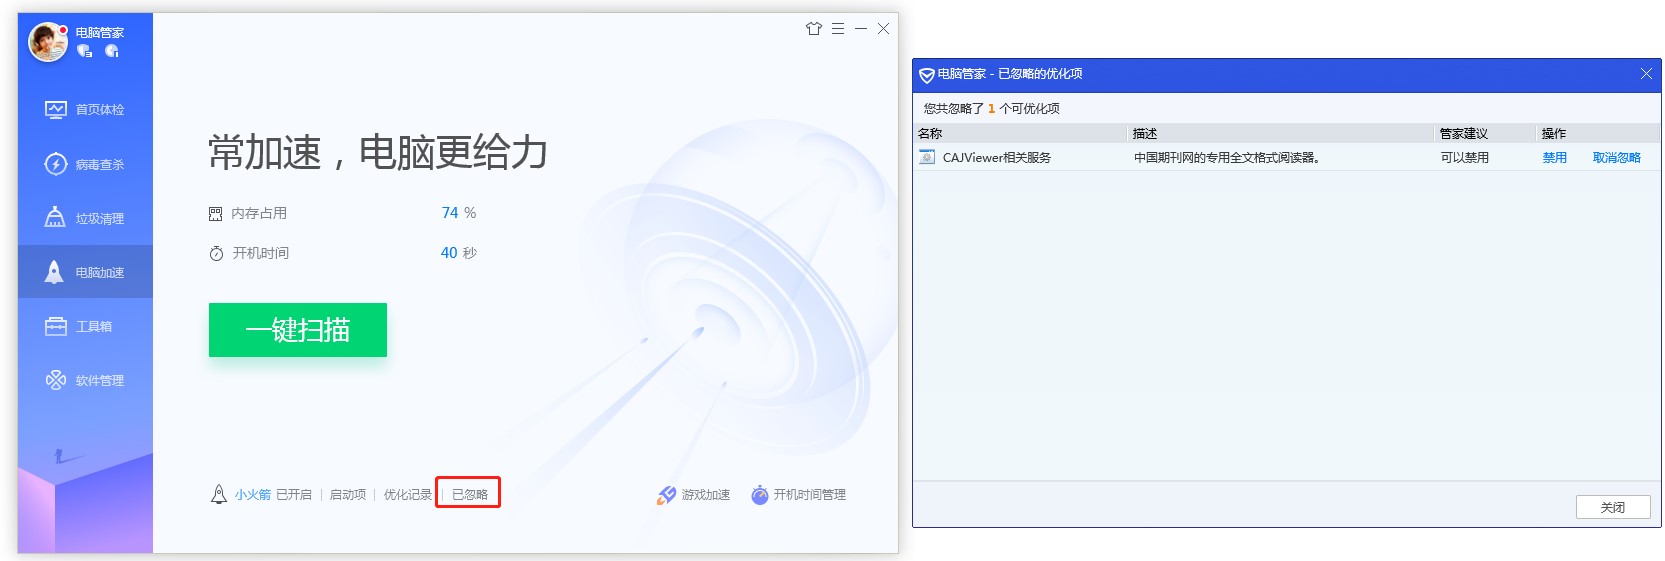Open 启动项 at the bottom
The width and height of the screenshot is (1665, 561).
click(348, 495)
